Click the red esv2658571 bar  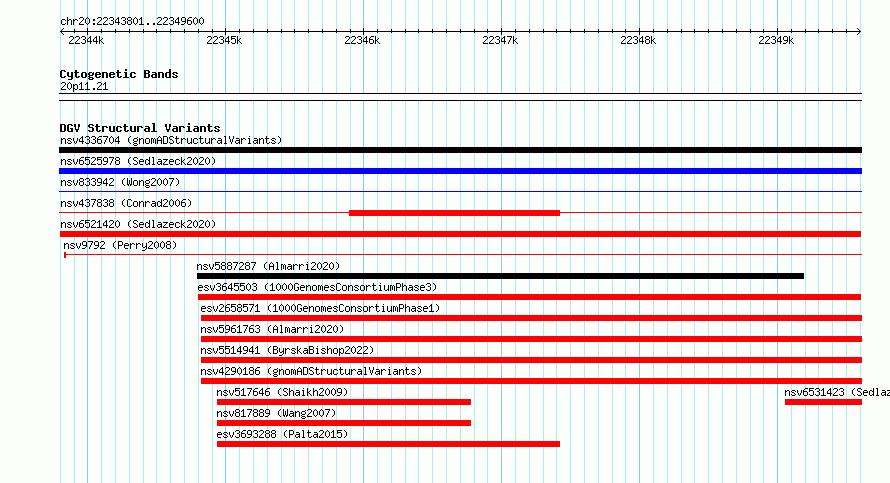(x=531, y=318)
